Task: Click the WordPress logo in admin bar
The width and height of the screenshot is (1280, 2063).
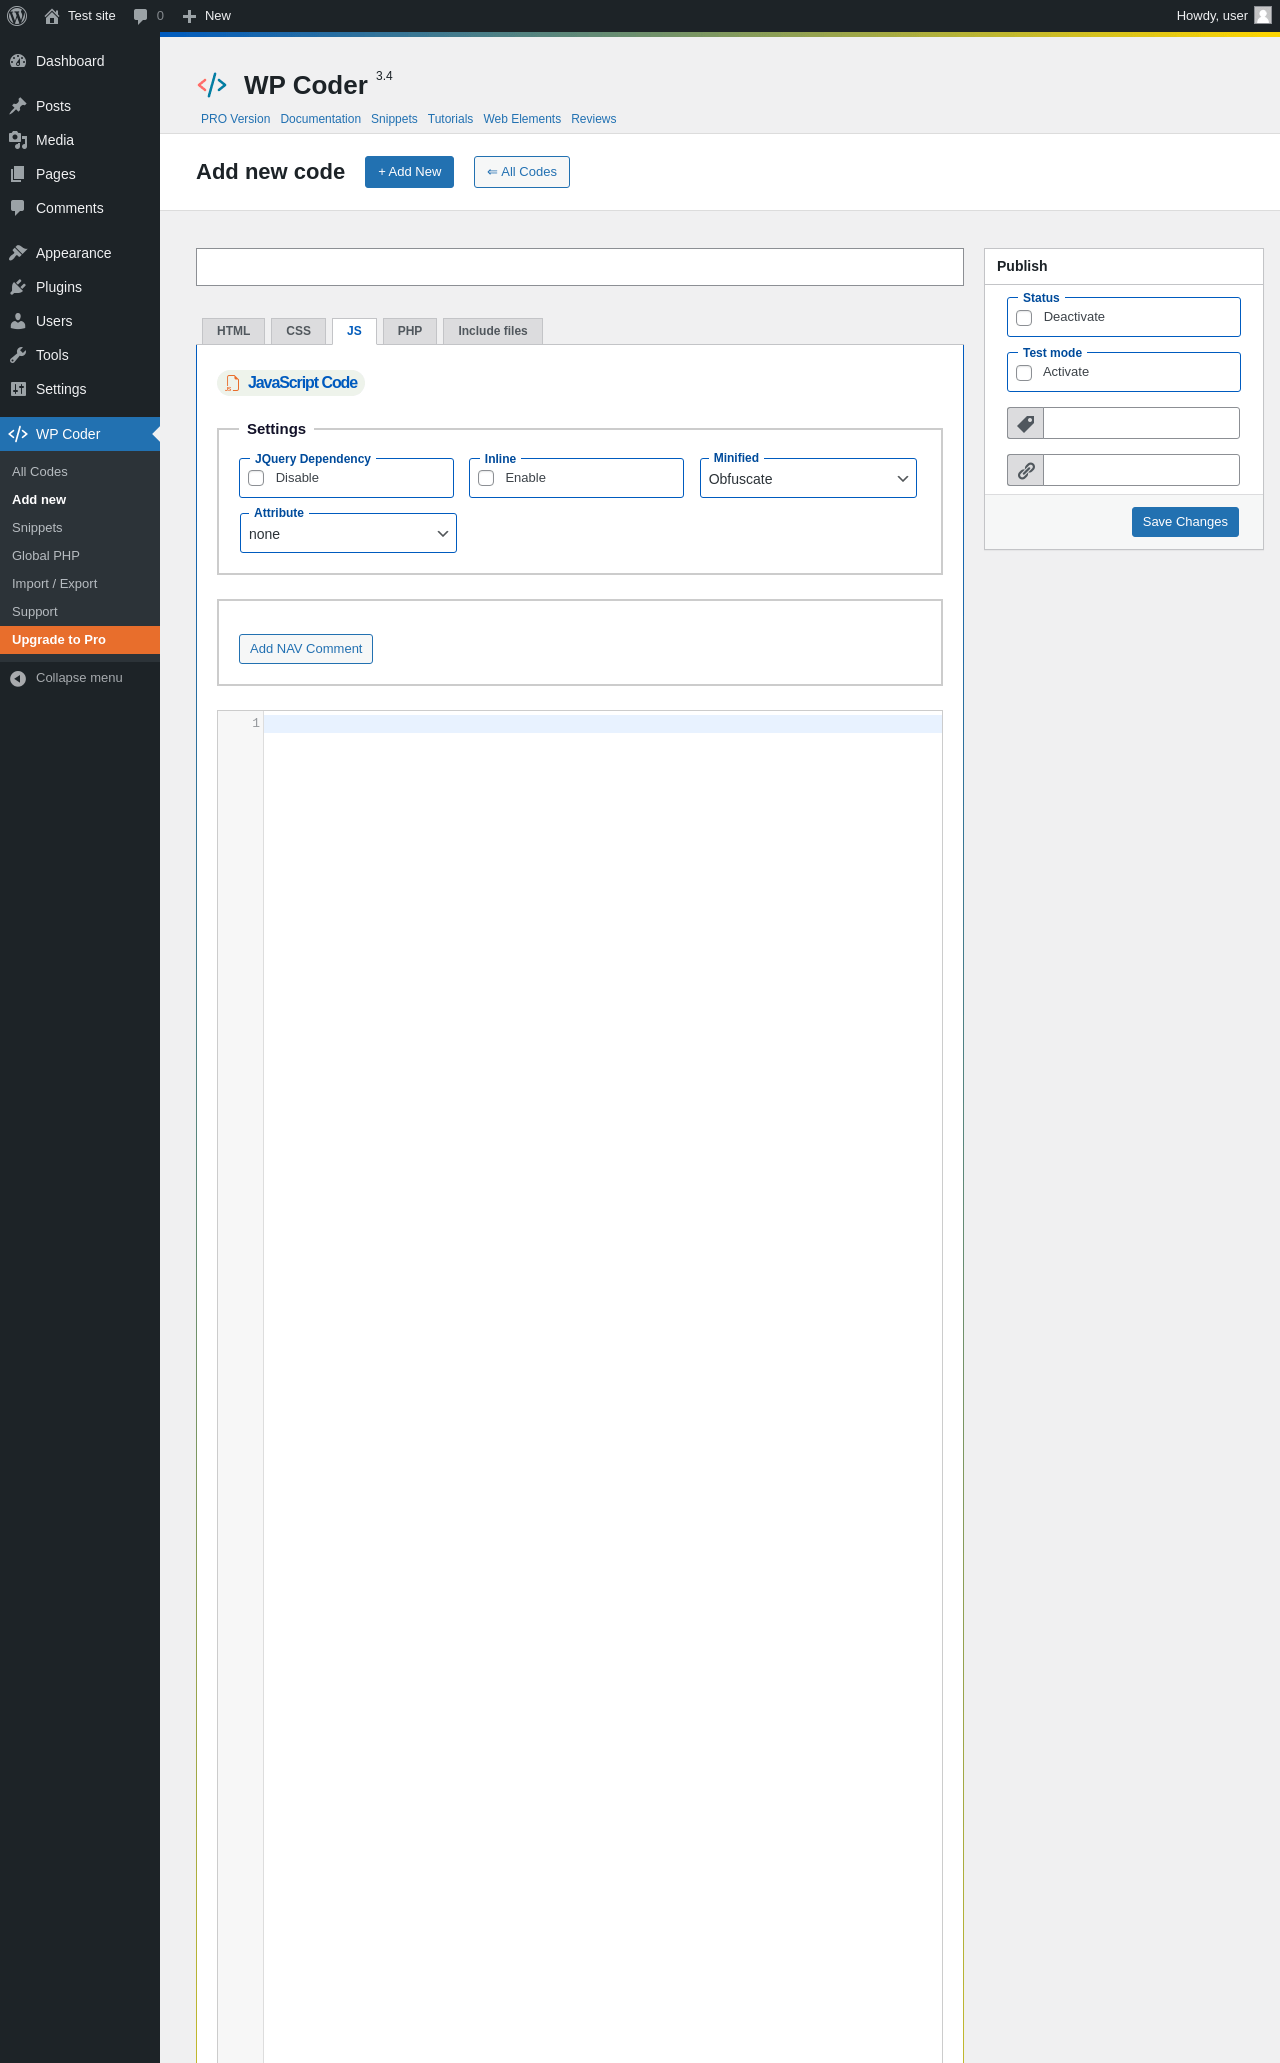Action: click(x=17, y=16)
